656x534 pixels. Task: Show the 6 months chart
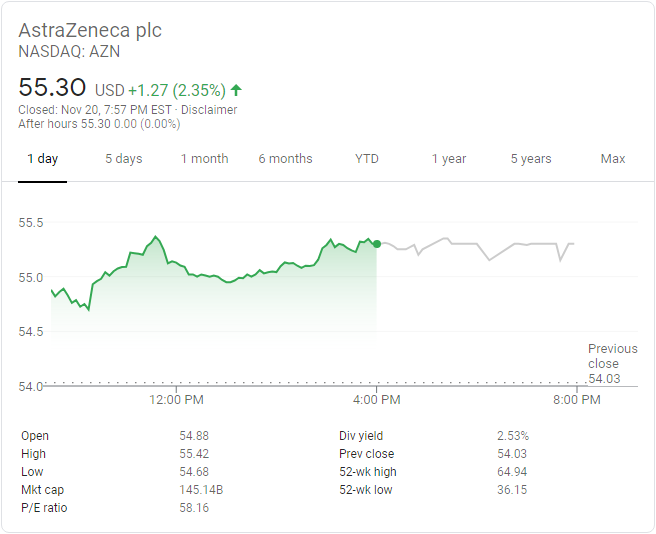click(285, 159)
